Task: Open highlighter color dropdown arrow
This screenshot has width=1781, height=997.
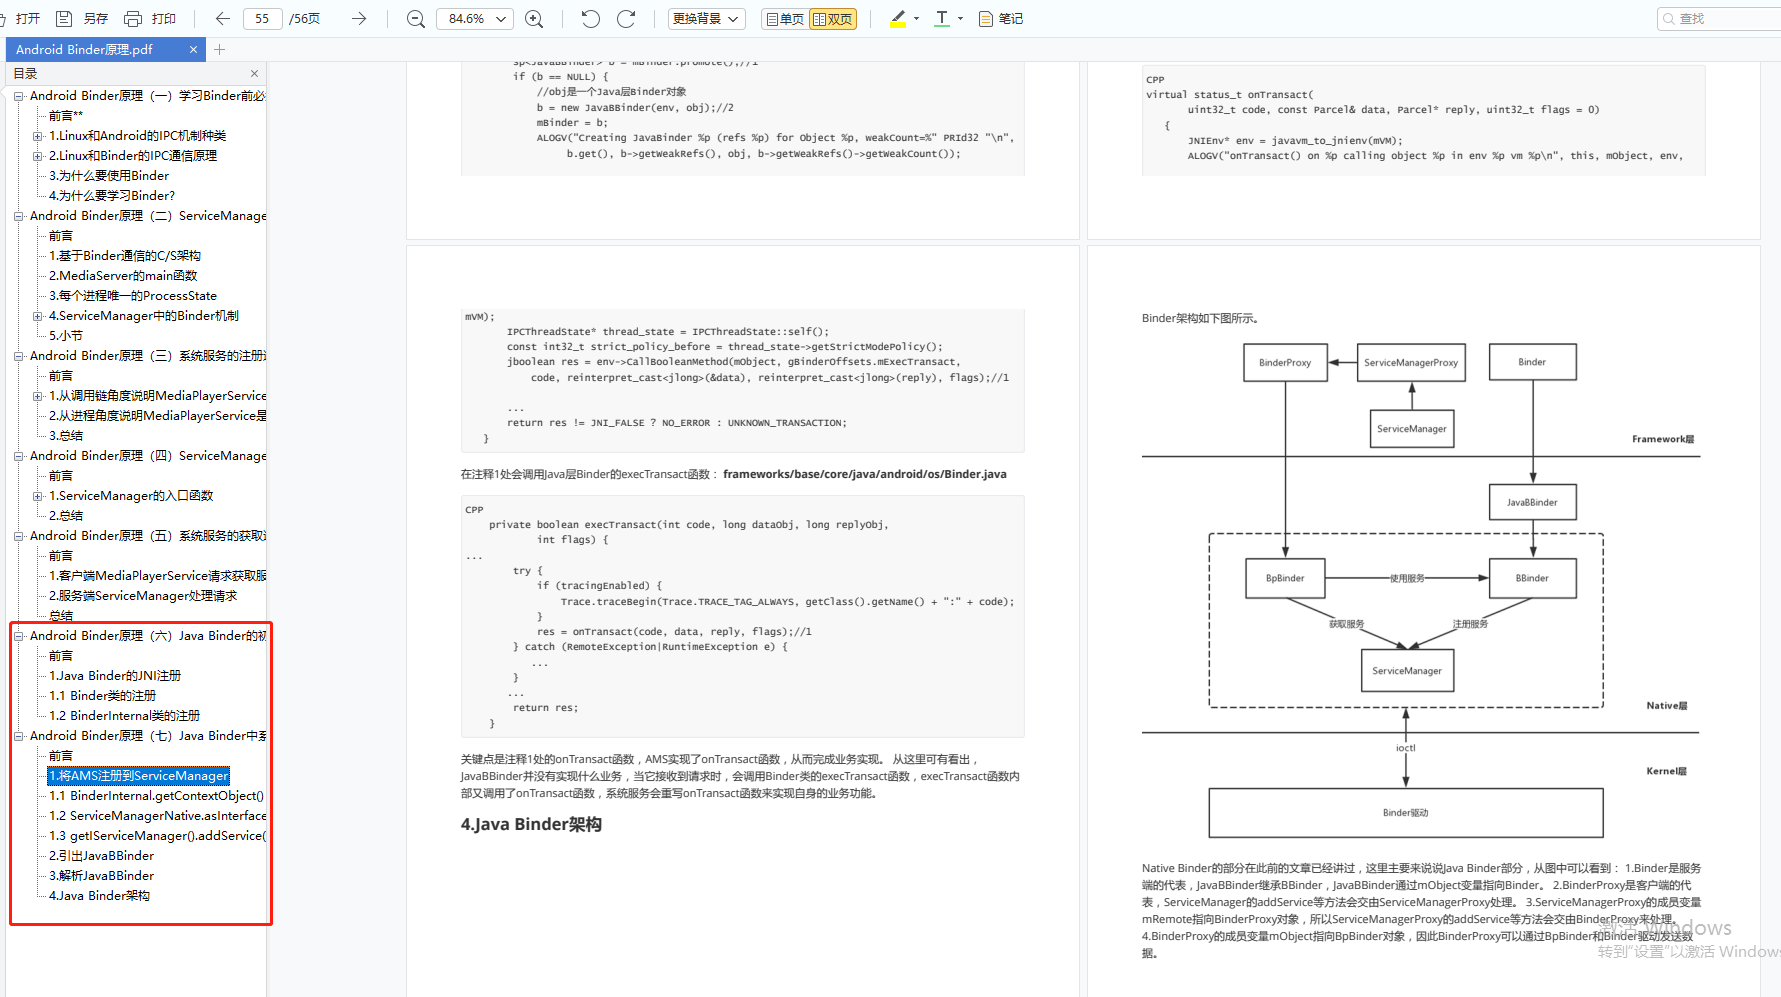Action: pos(916,18)
